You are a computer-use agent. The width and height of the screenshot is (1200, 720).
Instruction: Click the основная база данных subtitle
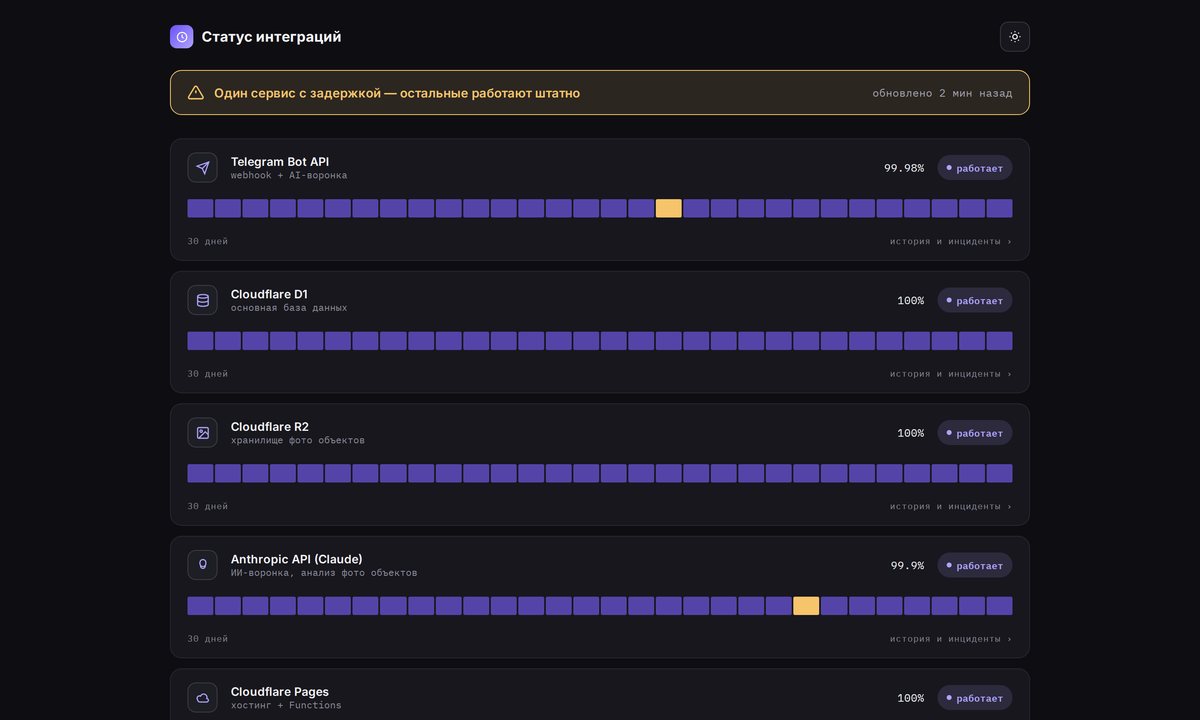click(289, 308)
